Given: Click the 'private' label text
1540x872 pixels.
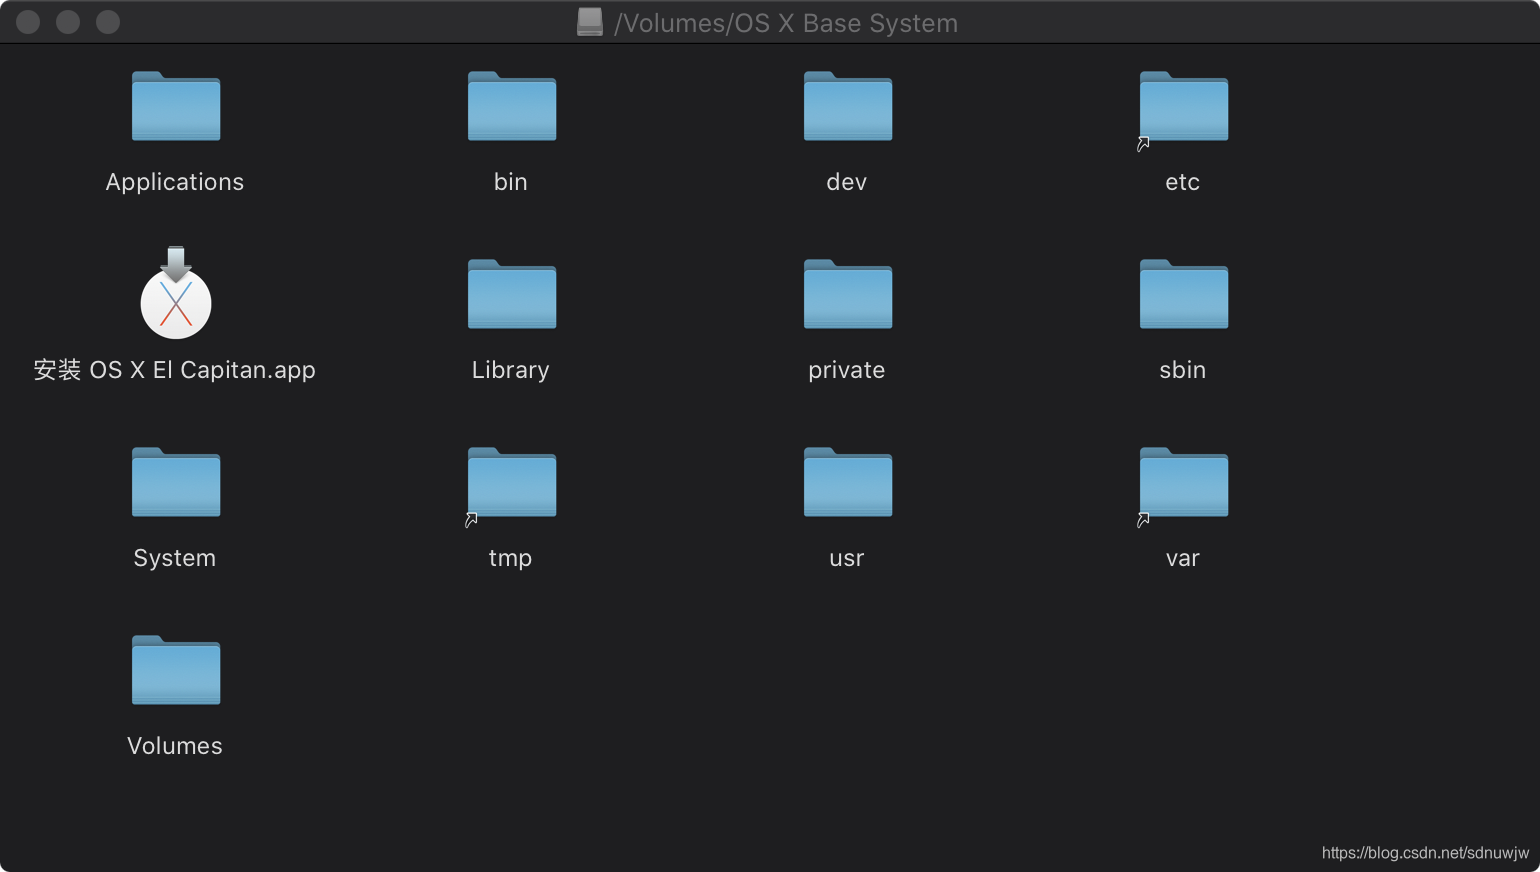Looking at the screenshot, I should pos(847,370).
